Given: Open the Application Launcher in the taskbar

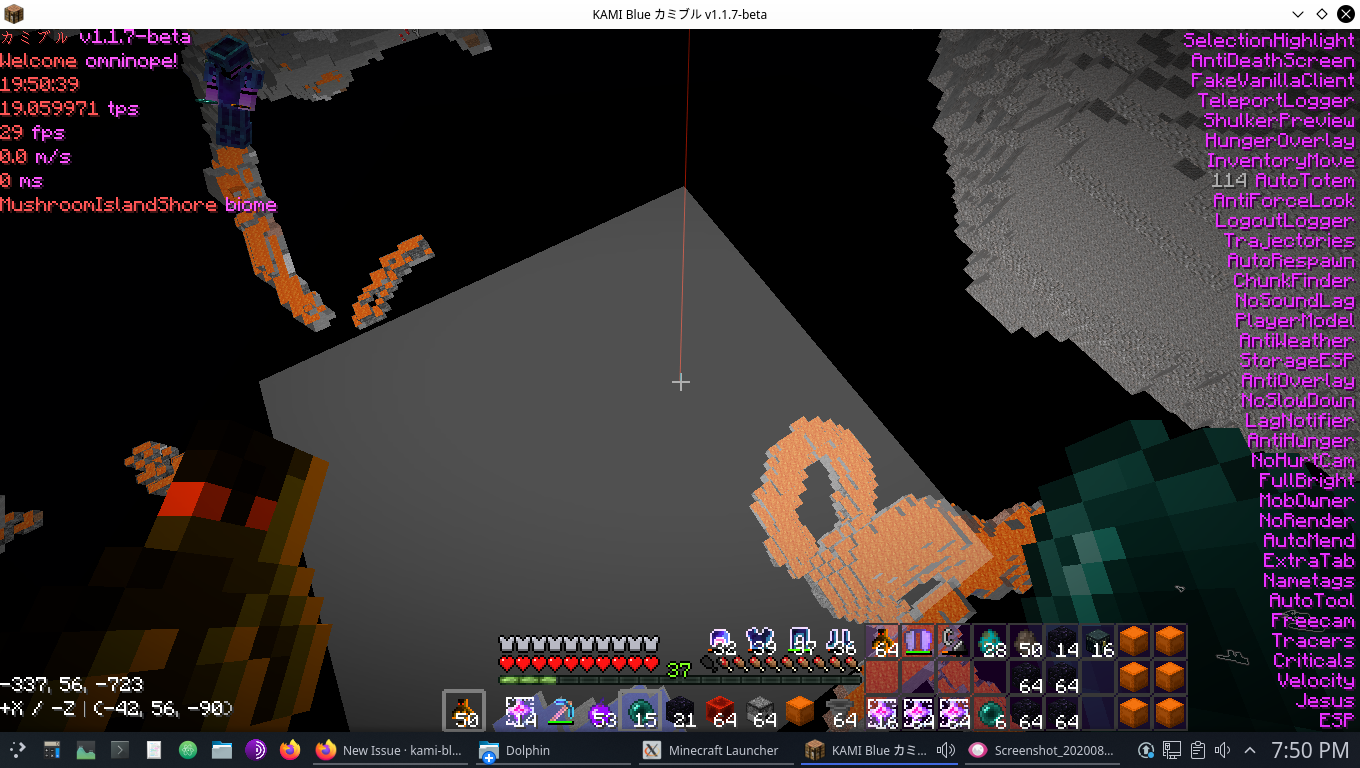Looking at the screenshot, I should point(18,749).
